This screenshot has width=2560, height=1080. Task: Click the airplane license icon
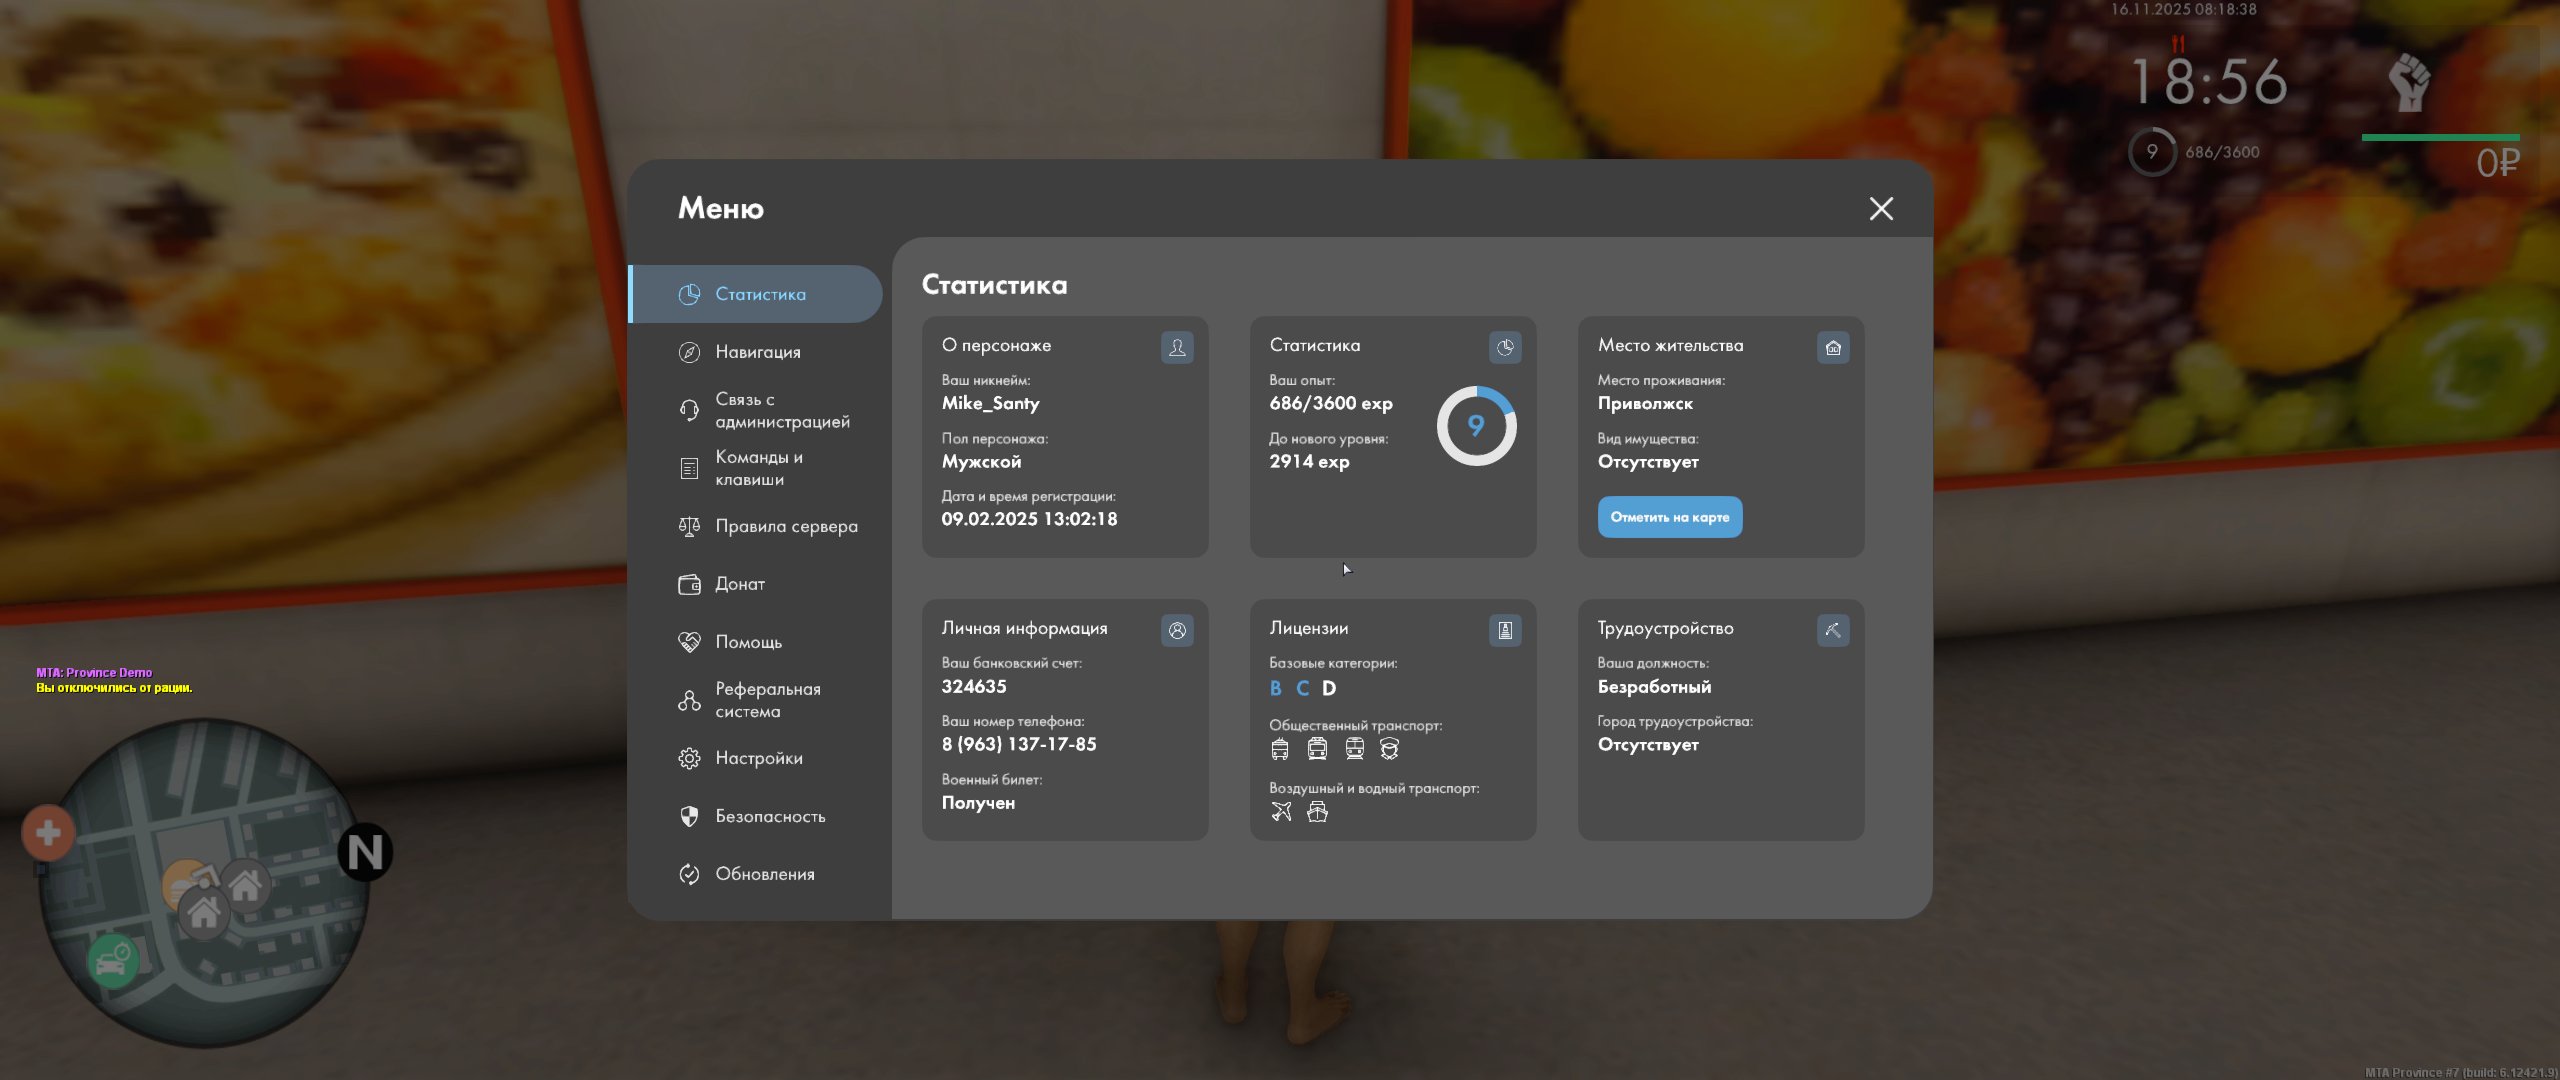(1281, 812)
